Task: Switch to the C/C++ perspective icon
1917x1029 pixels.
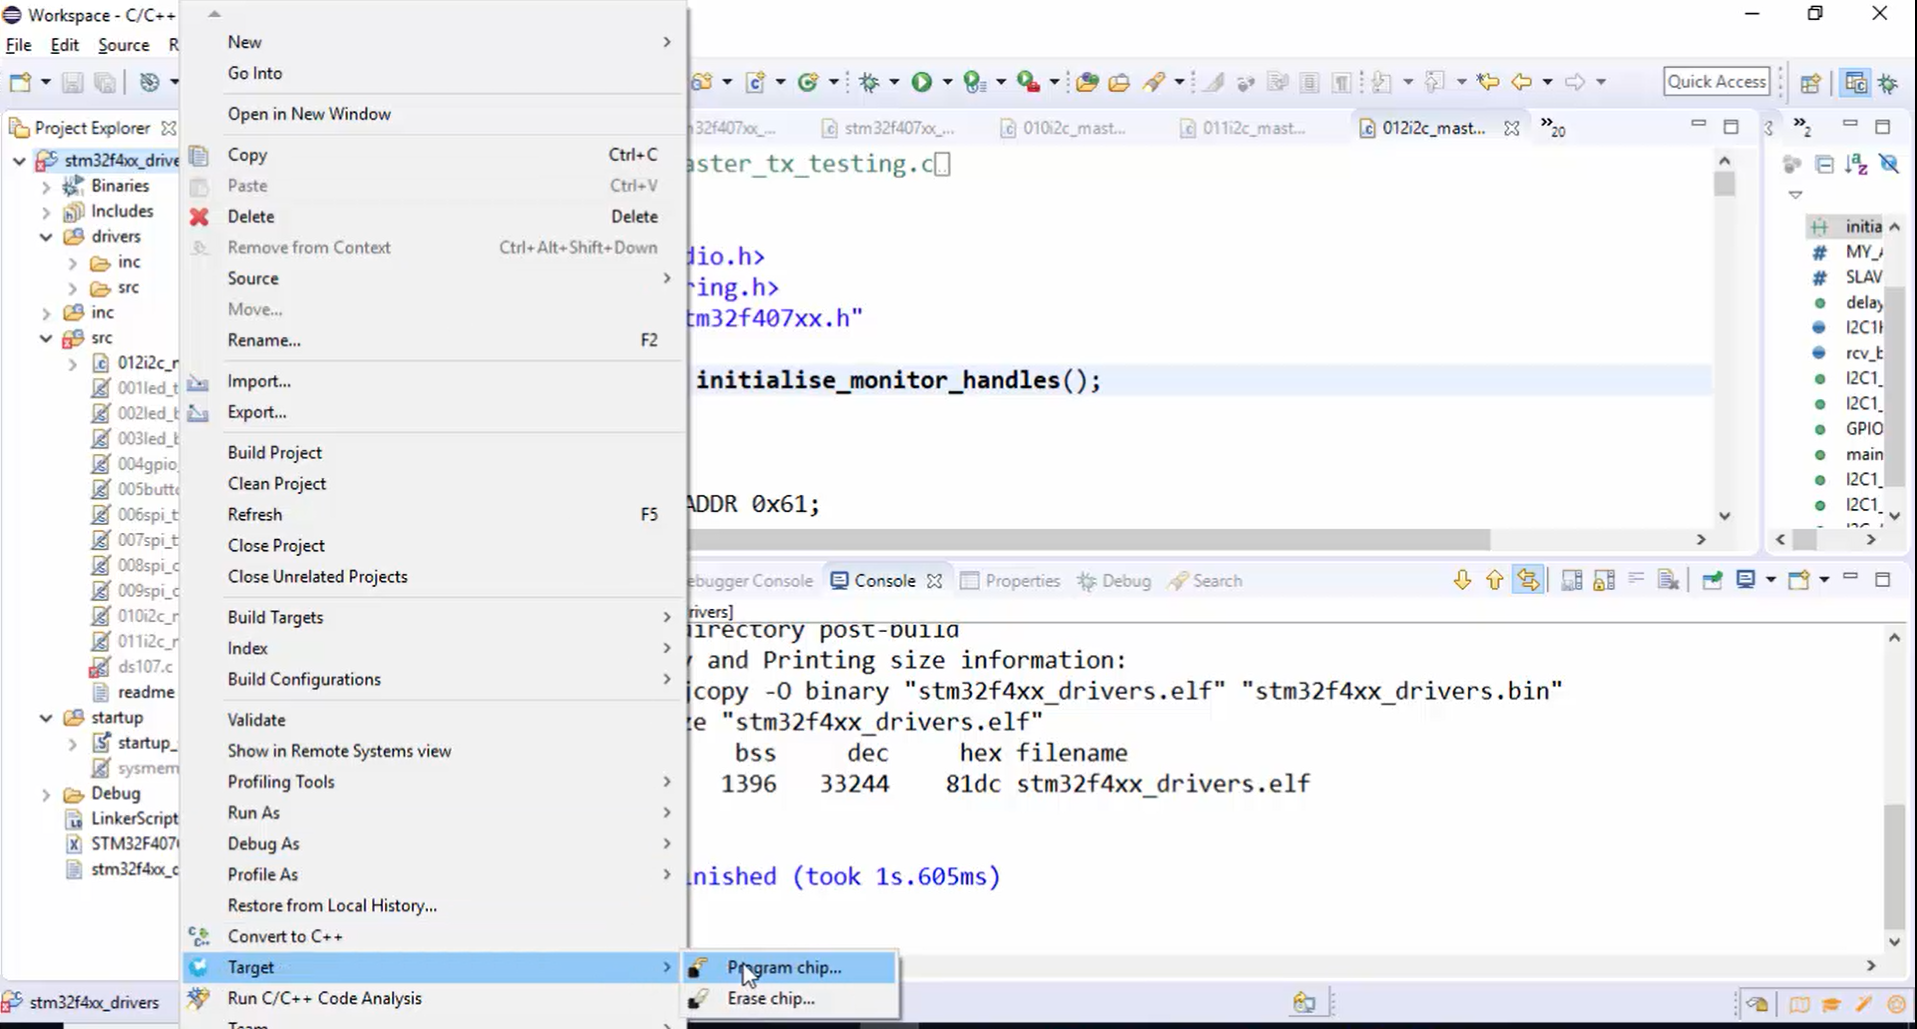Action: 1856,82
